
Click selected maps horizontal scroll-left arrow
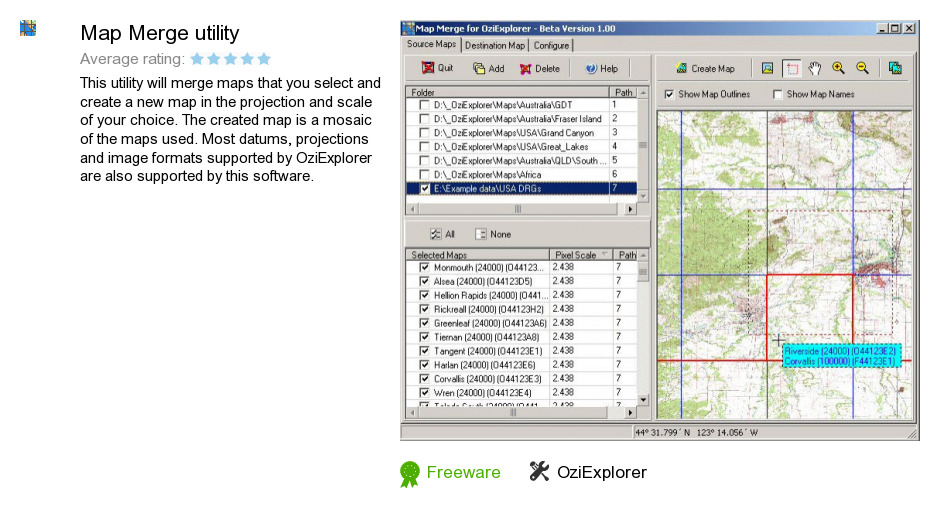click(x=412, y=413)
